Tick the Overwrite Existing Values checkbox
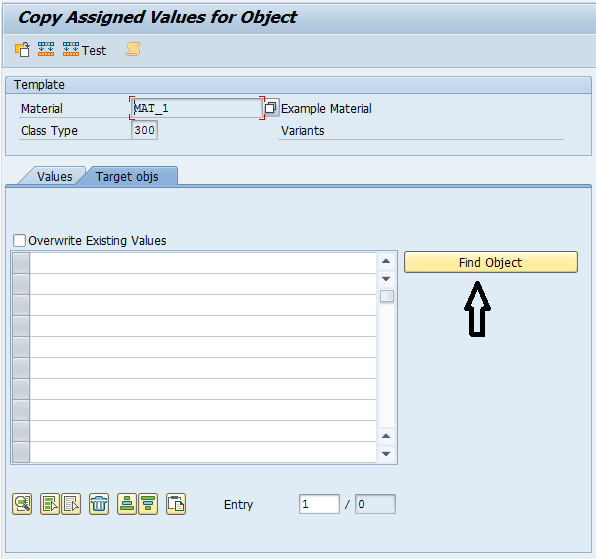The image size is (596, 559). coord(19,240)
